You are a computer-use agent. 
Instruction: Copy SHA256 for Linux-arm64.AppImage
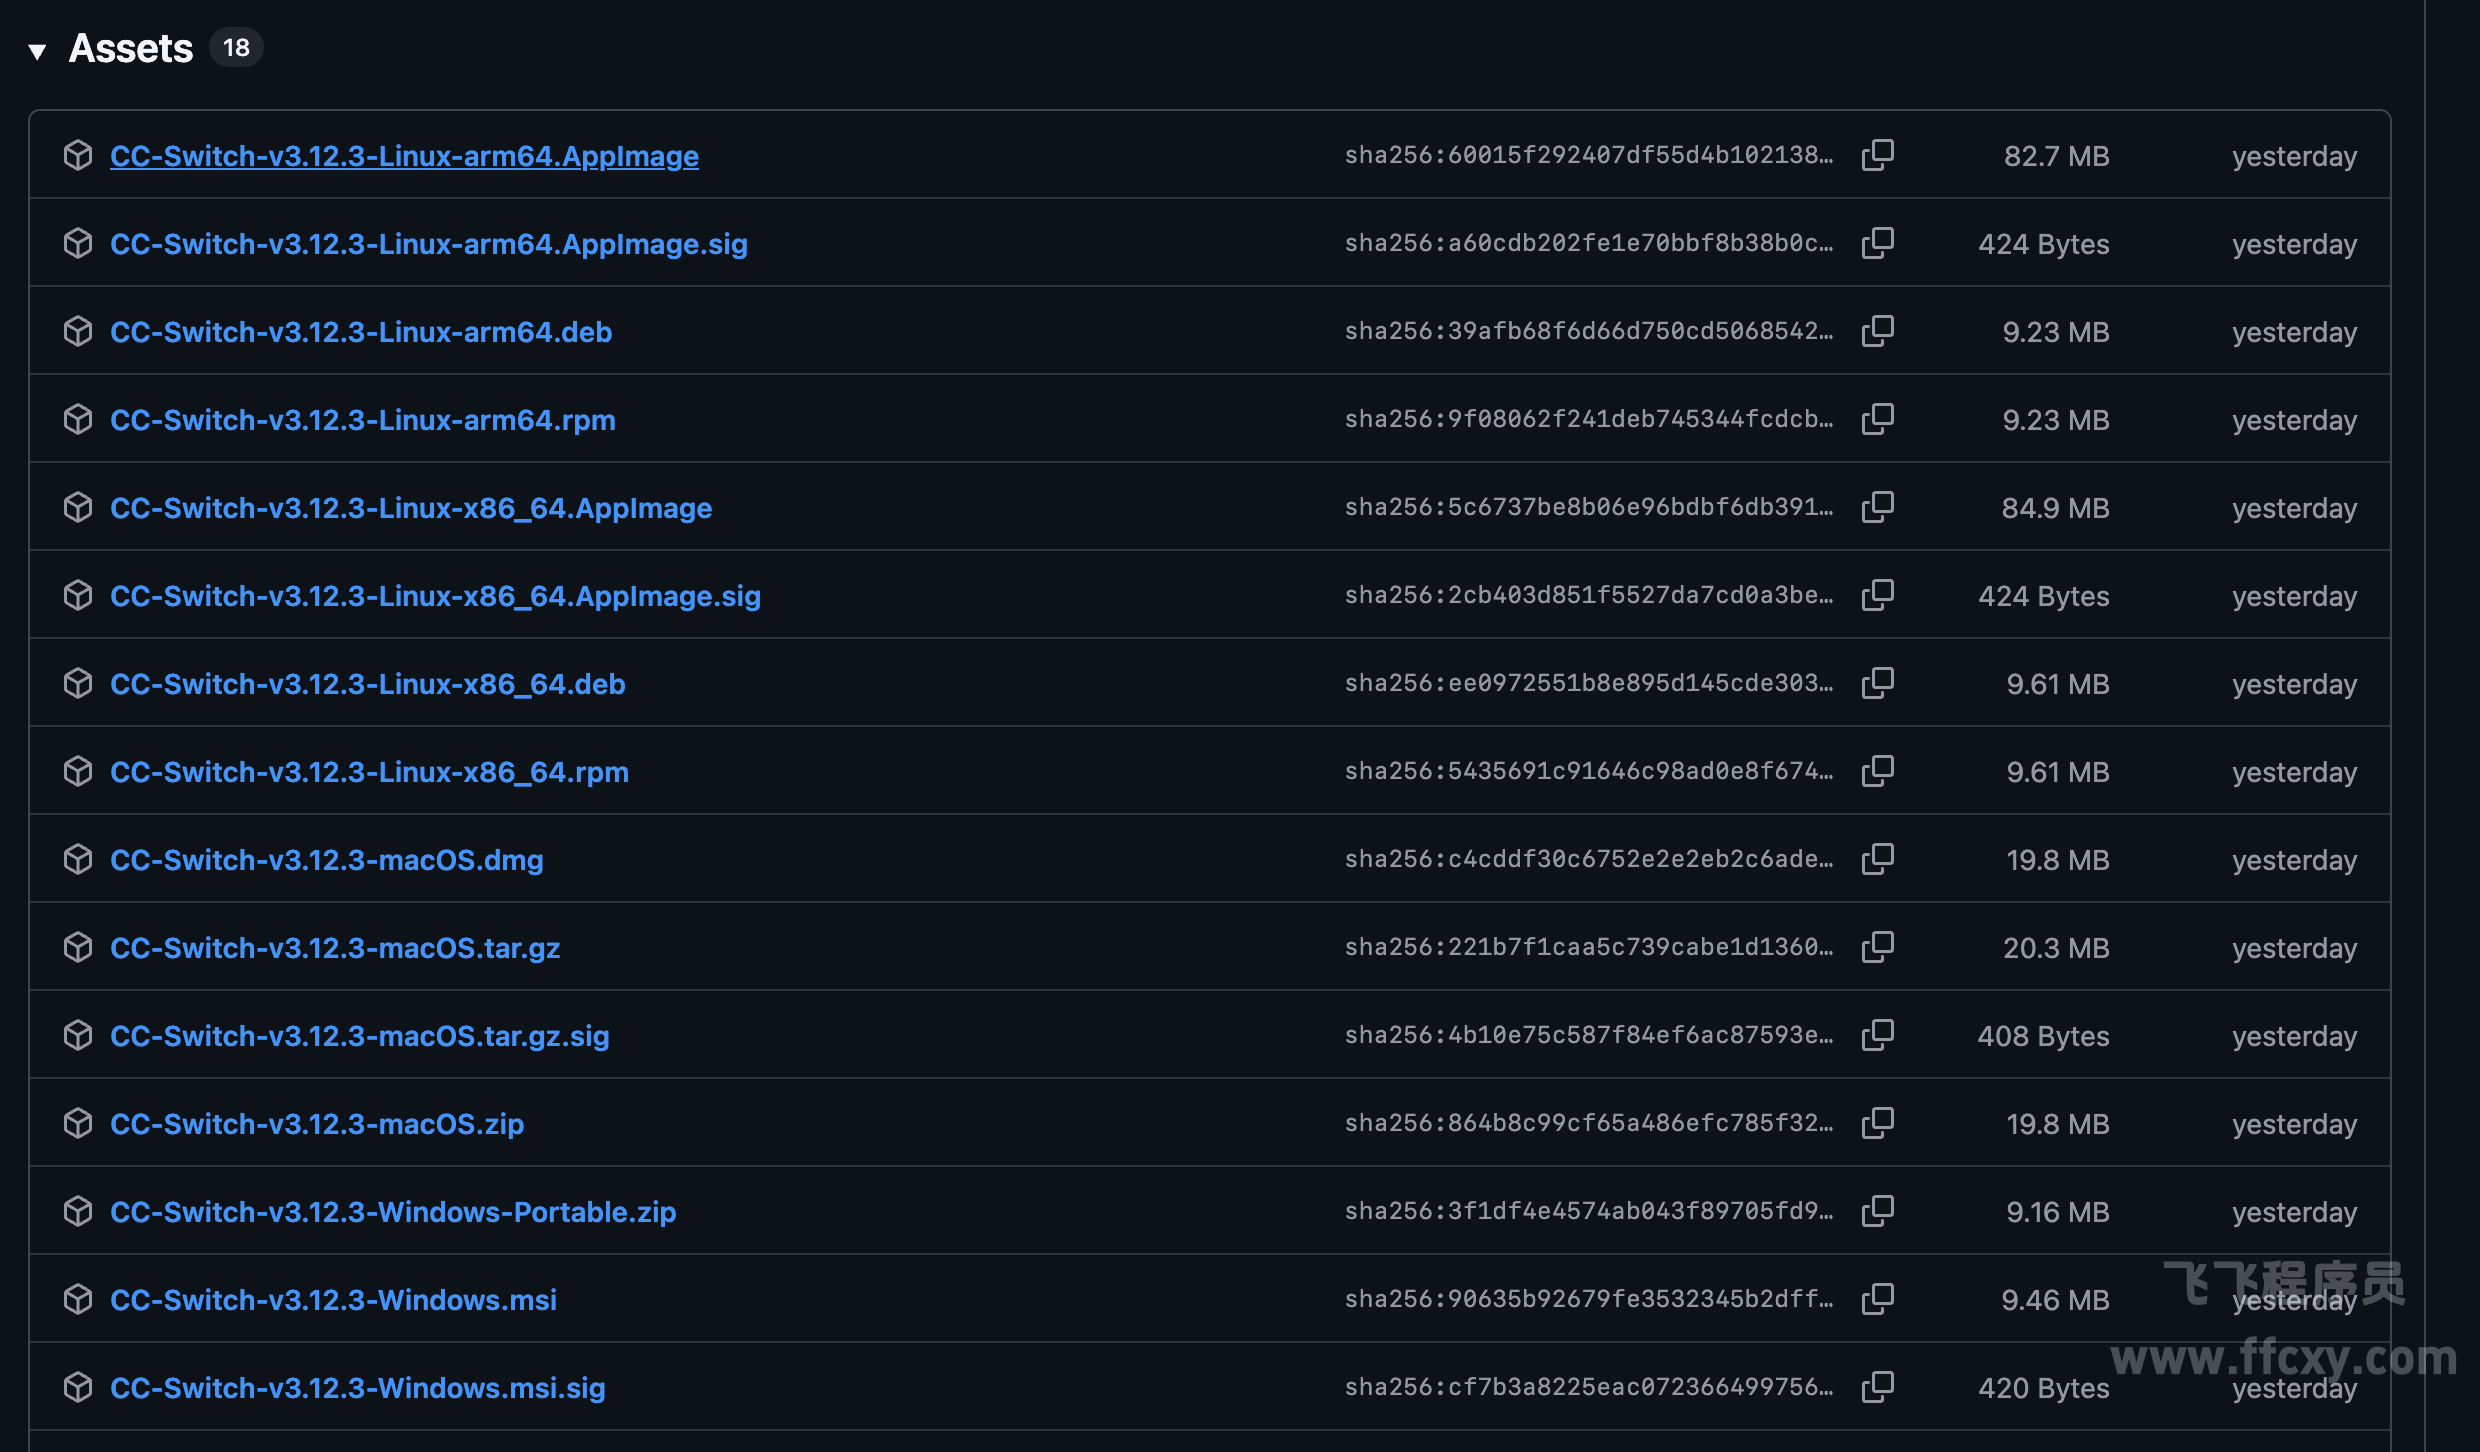click(1877, 155)
